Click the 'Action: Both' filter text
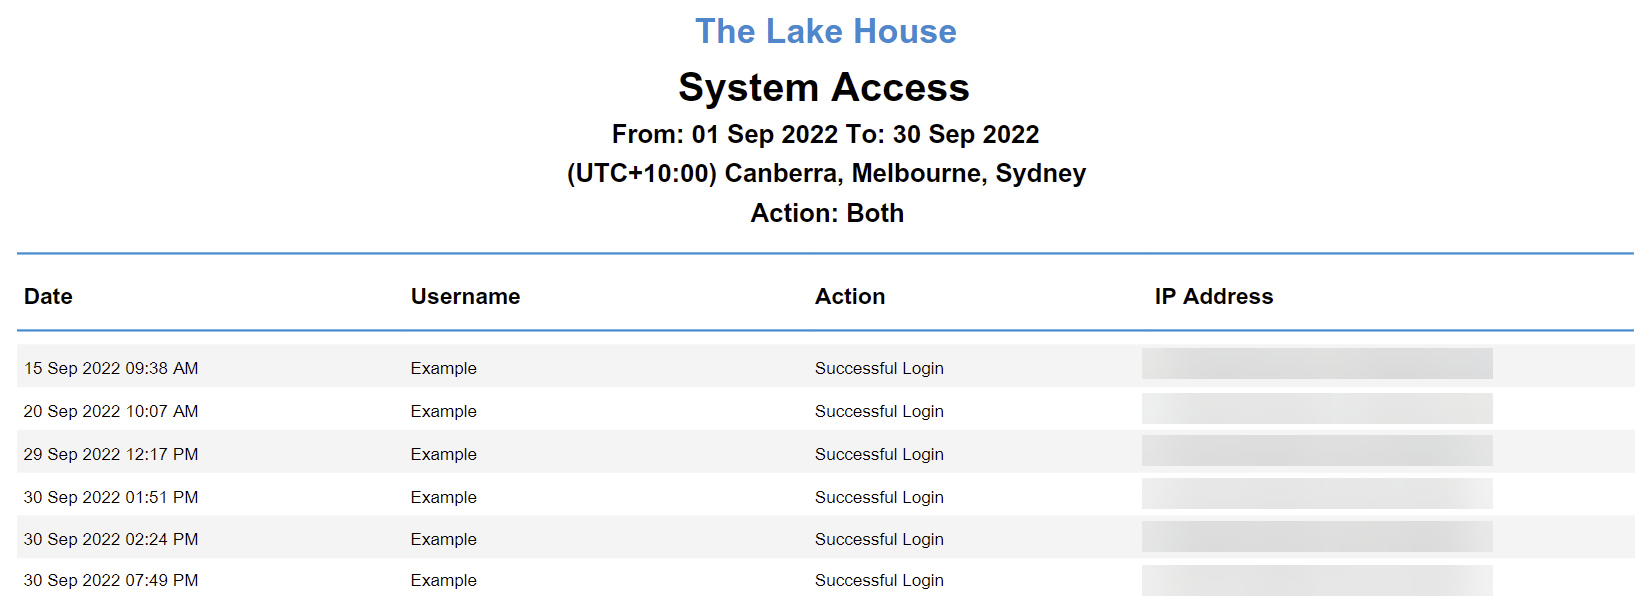 [827, 213]
